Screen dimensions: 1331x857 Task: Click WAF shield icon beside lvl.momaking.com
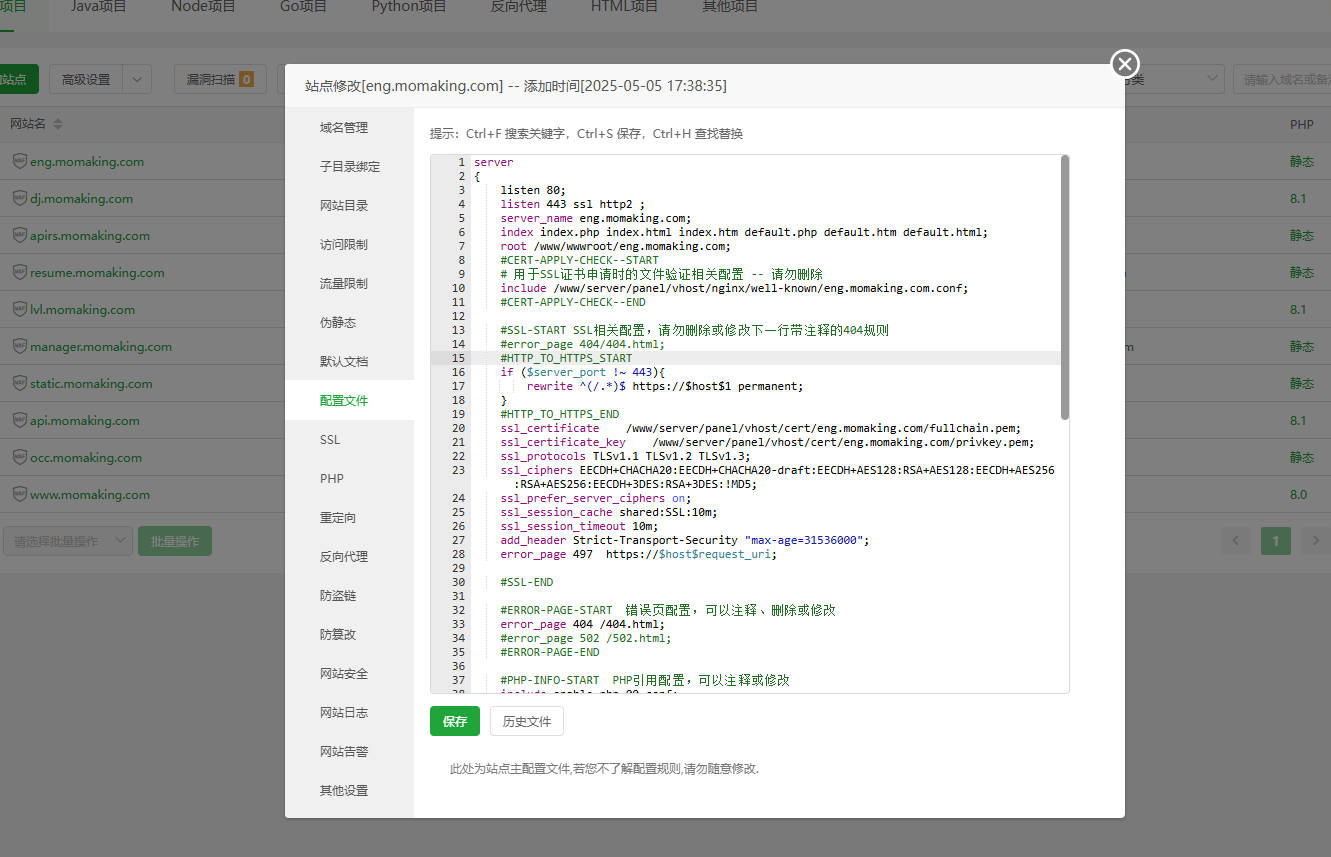click(x=19, y=309)
